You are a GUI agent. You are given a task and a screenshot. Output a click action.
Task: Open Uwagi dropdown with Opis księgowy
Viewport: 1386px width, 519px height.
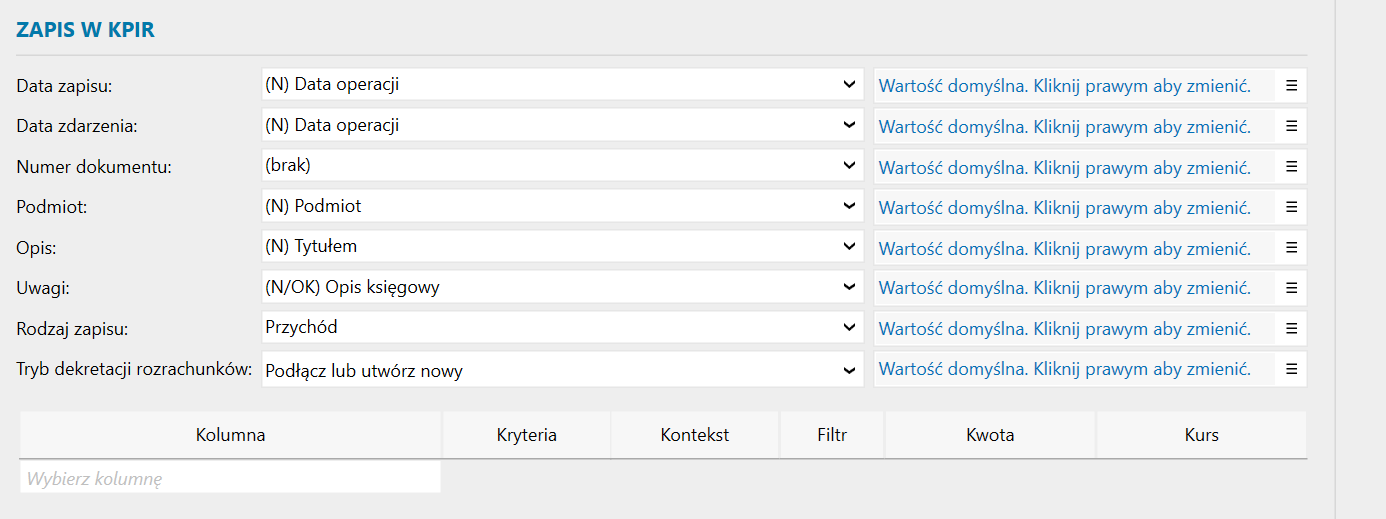pyautogui.click(x=562, y=287)
